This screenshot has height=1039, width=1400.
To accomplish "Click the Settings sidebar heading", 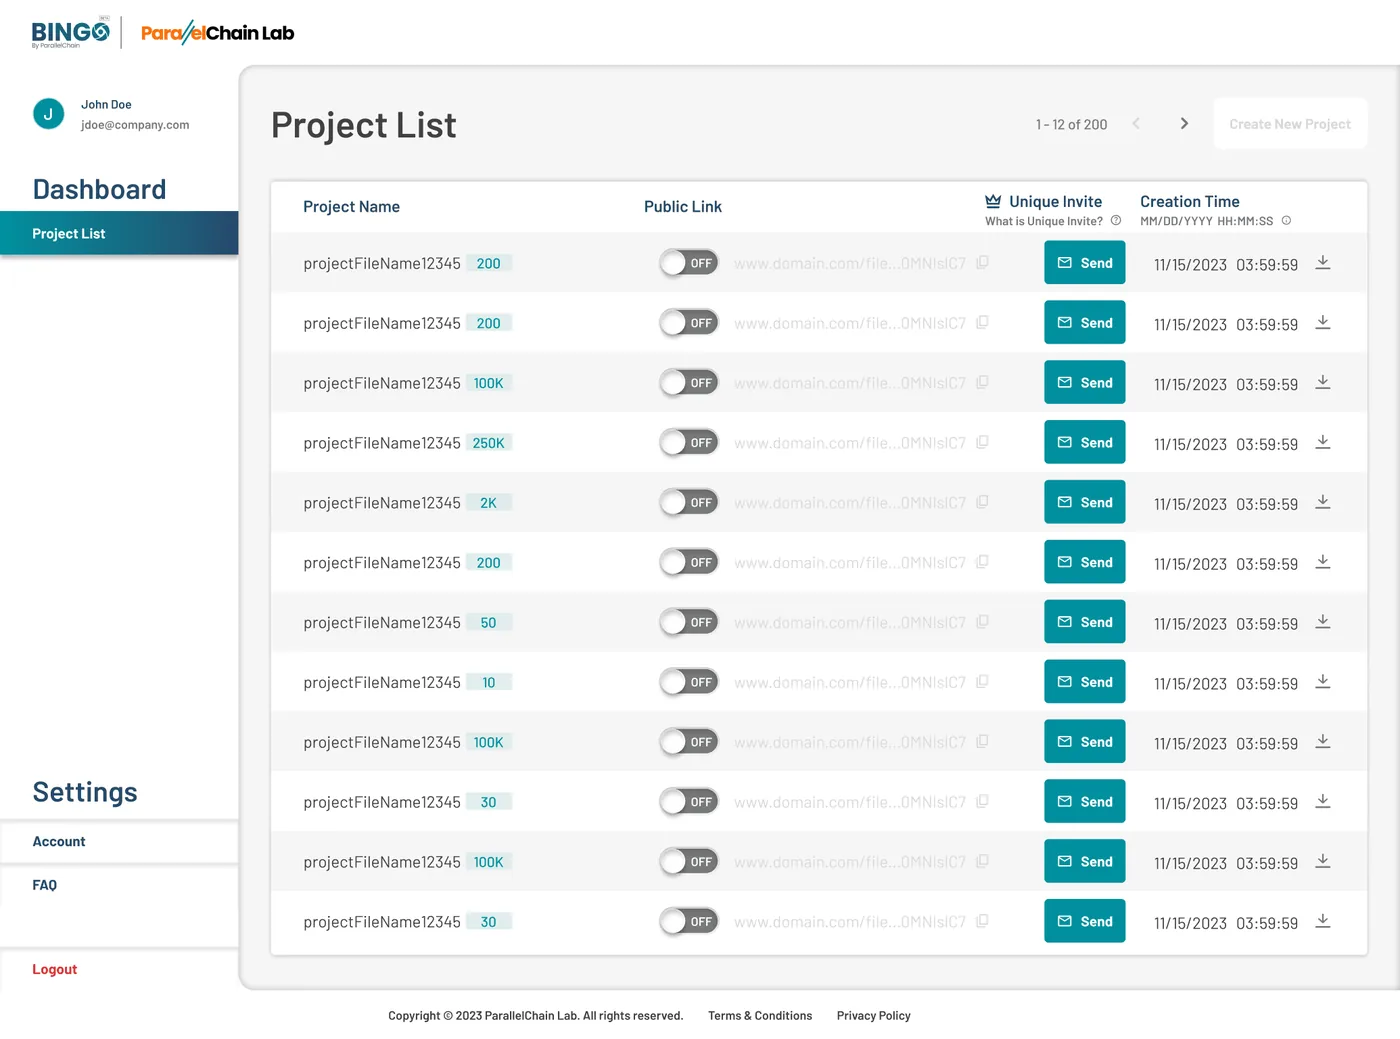I will click(85, 792).
